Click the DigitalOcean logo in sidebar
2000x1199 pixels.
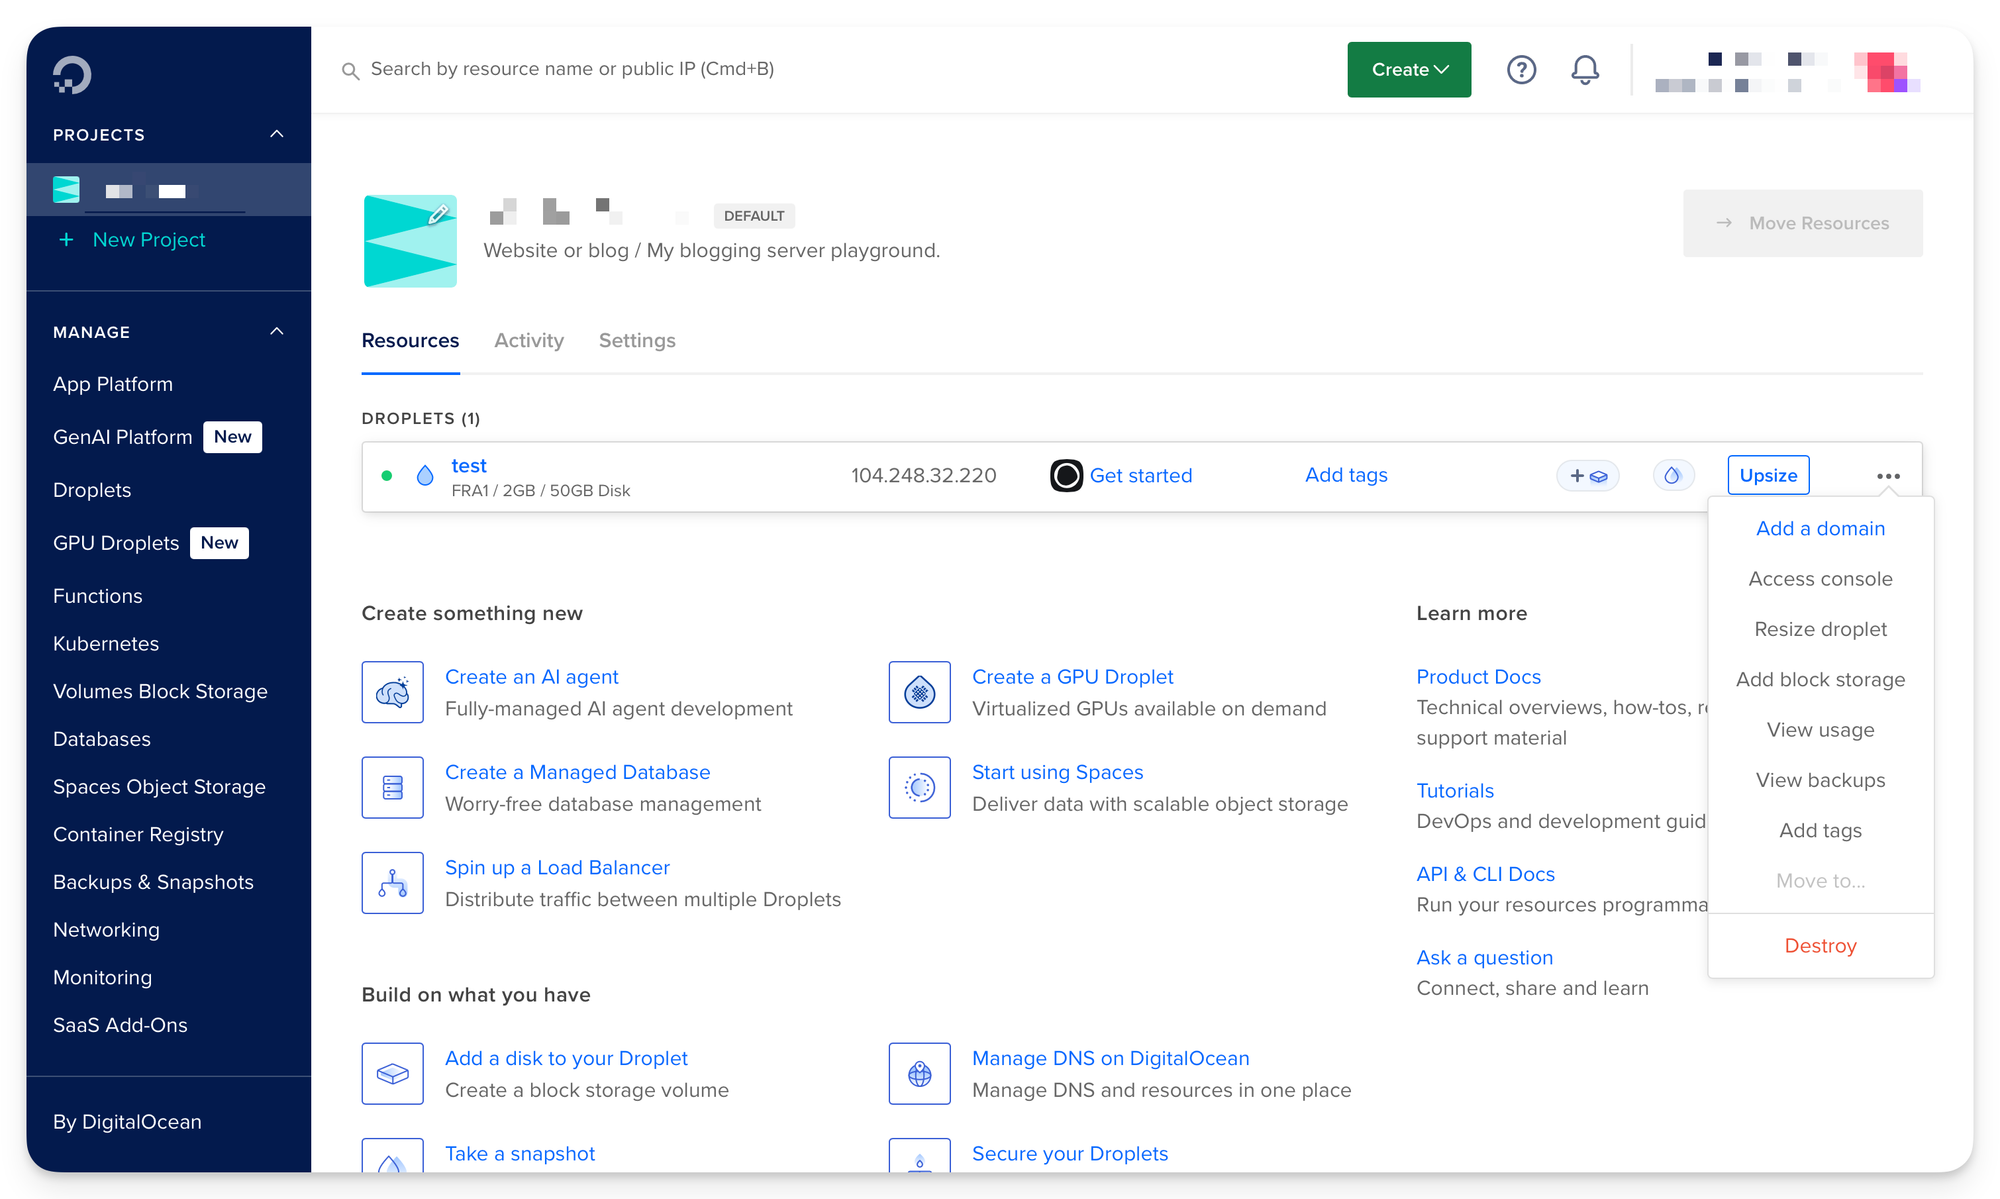[72, 75]
